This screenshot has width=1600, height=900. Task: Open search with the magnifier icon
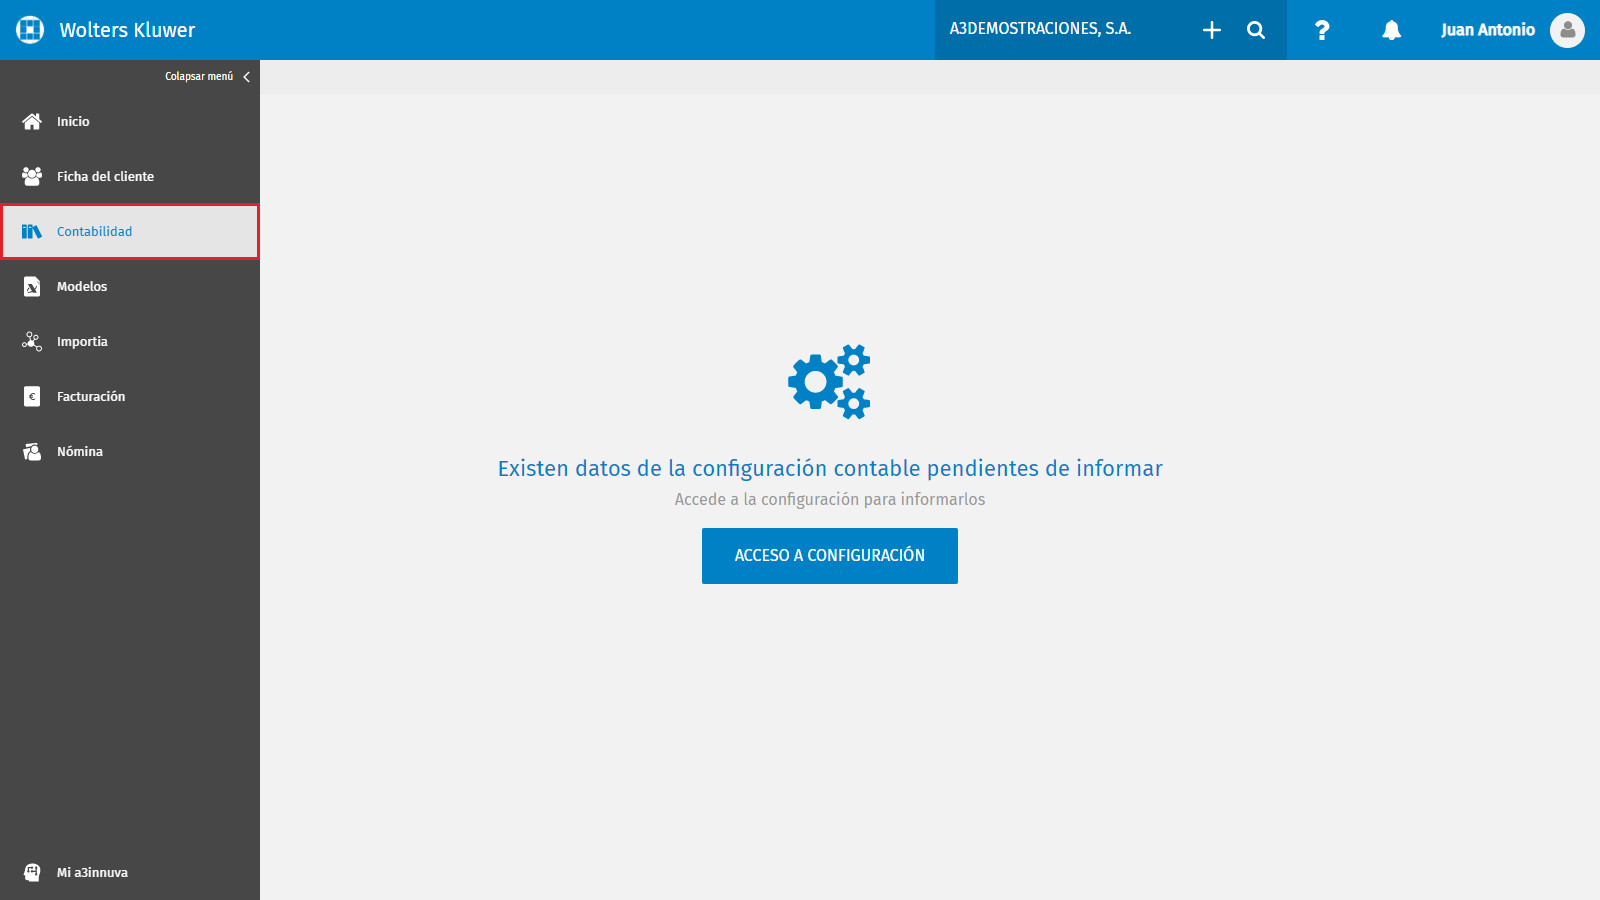tap(1256, 30)
